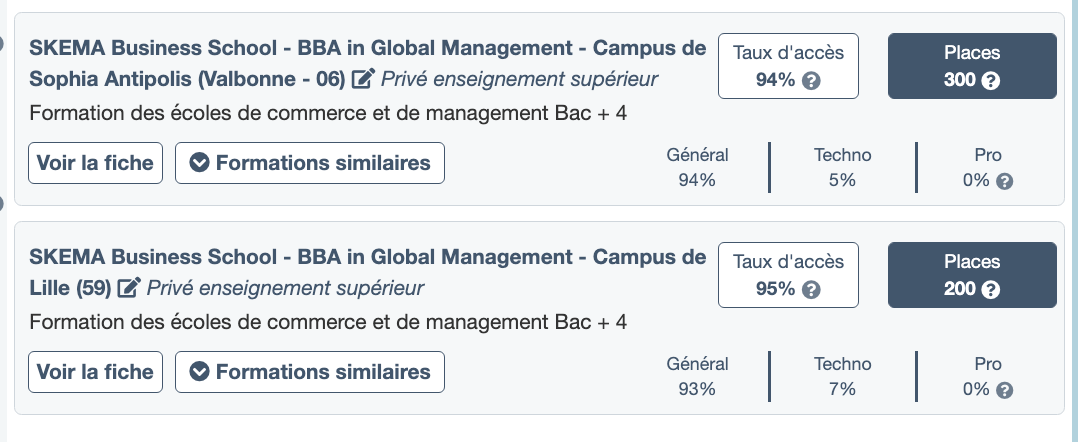The image size is (1078, 442).
Task: Expand Formations similaires for Lille campus
Action: (310, 372)
